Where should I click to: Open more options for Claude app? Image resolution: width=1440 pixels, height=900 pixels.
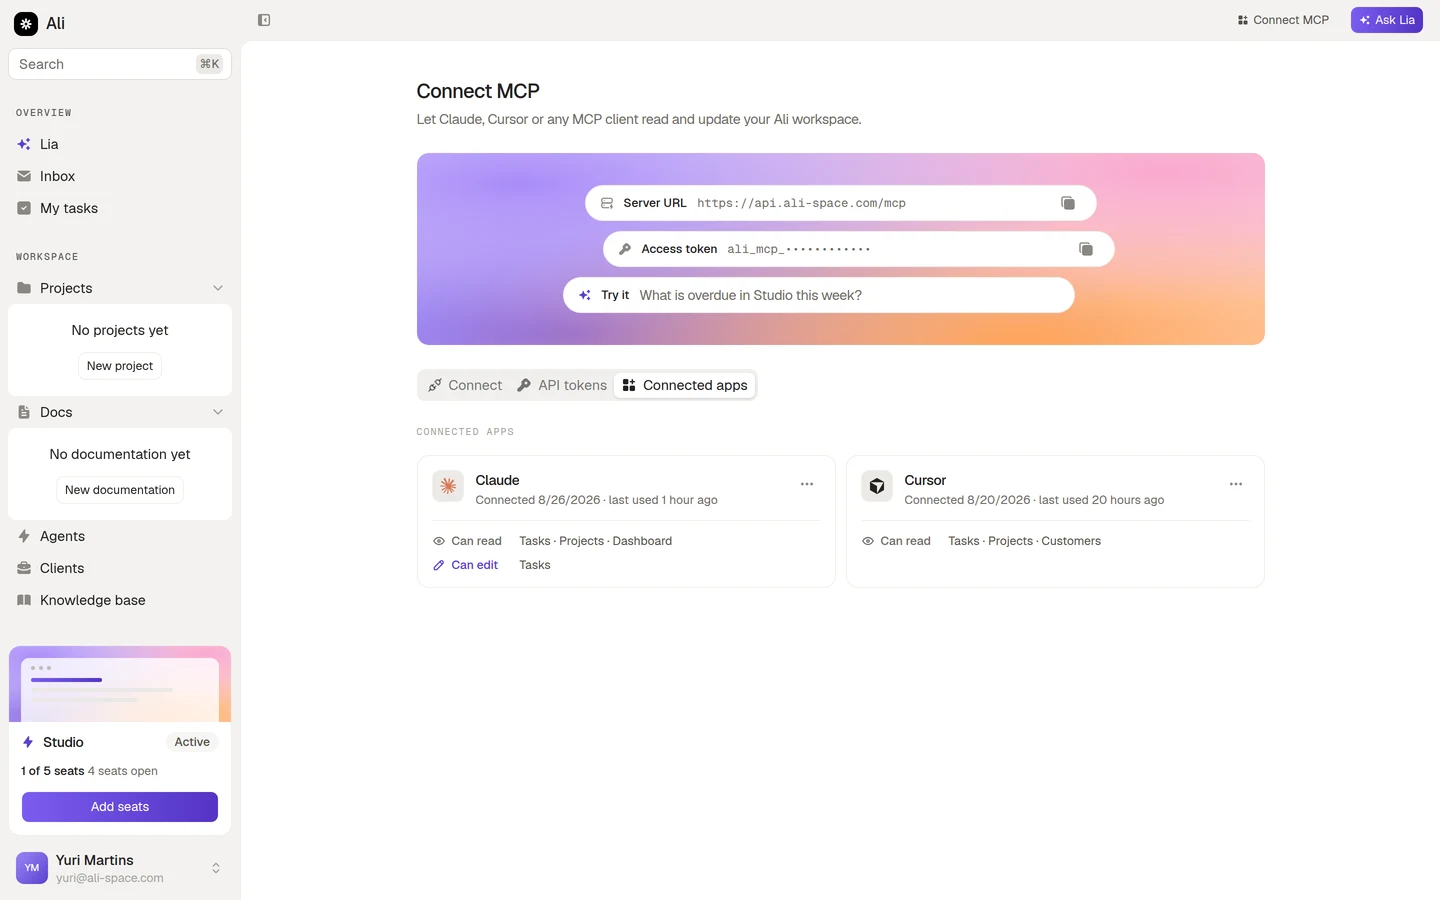click(x=807, y=484)
